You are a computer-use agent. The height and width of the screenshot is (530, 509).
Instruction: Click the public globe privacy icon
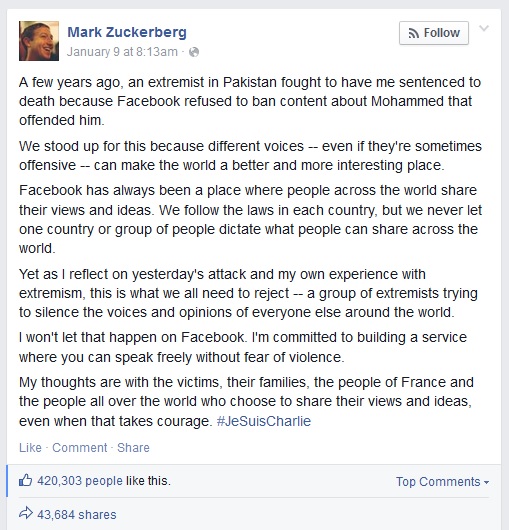194,52
